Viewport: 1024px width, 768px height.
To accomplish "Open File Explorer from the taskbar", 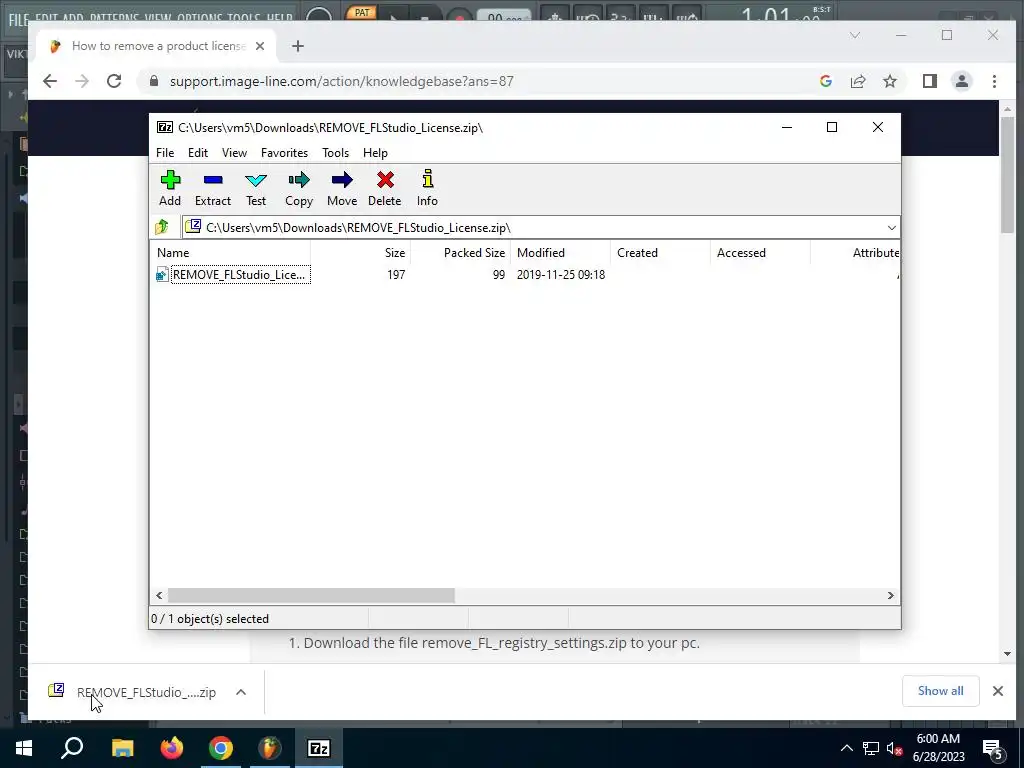I will pyautogui.click(x=122, y=748).
